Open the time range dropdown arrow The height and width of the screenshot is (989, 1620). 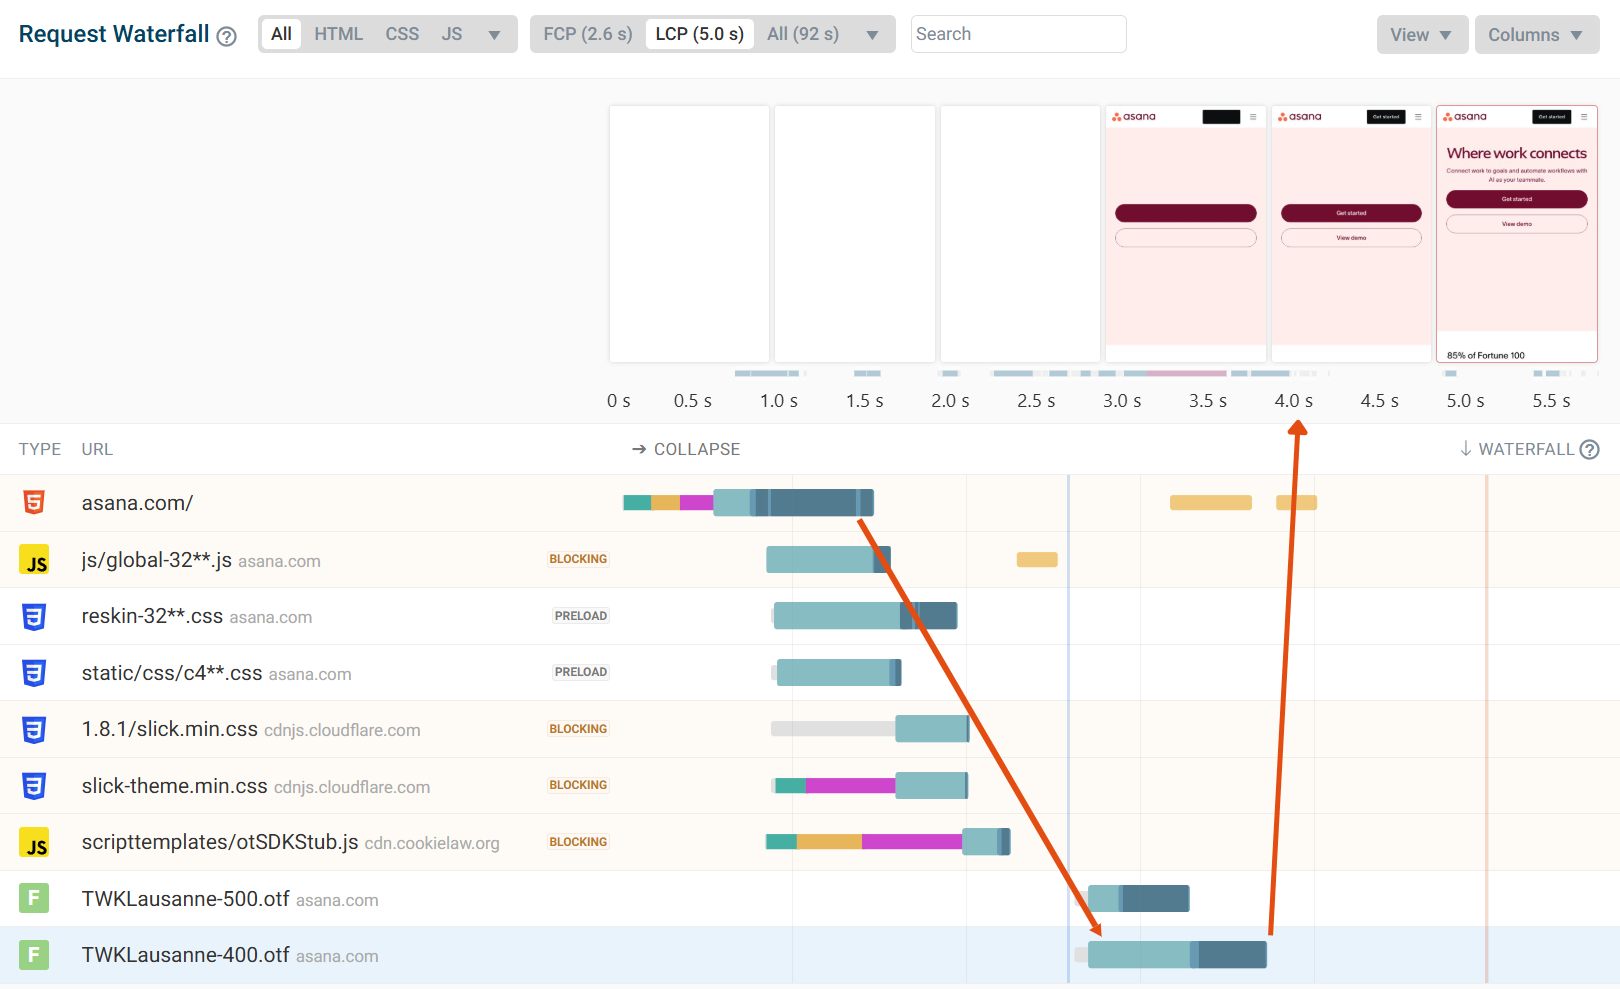click(872, 35)
